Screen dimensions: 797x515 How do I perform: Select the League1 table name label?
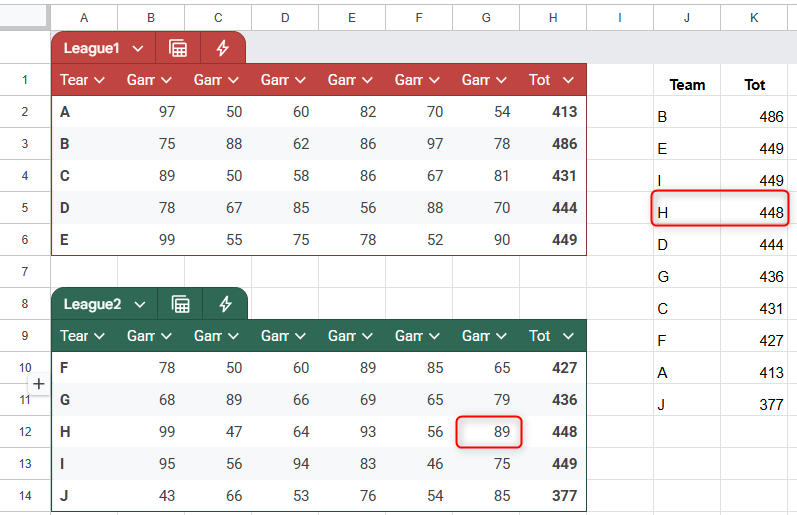coord(91,48)
